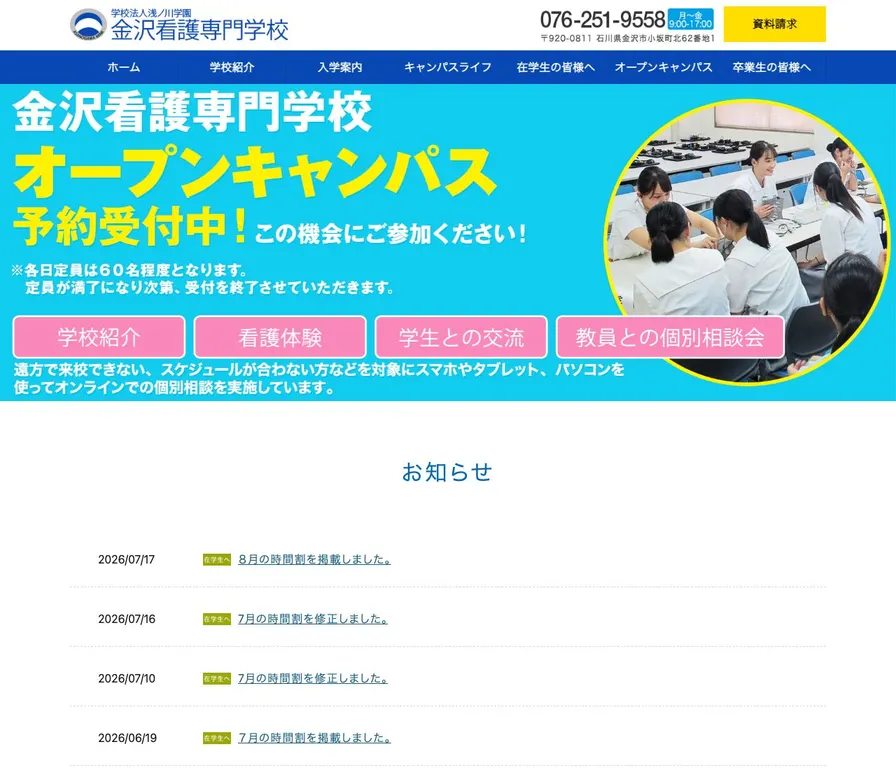Viewport: 896px width, 770px height.
Task: Click the 在学生へ tag on 2026/07/17 row
Action: (217, 560)
